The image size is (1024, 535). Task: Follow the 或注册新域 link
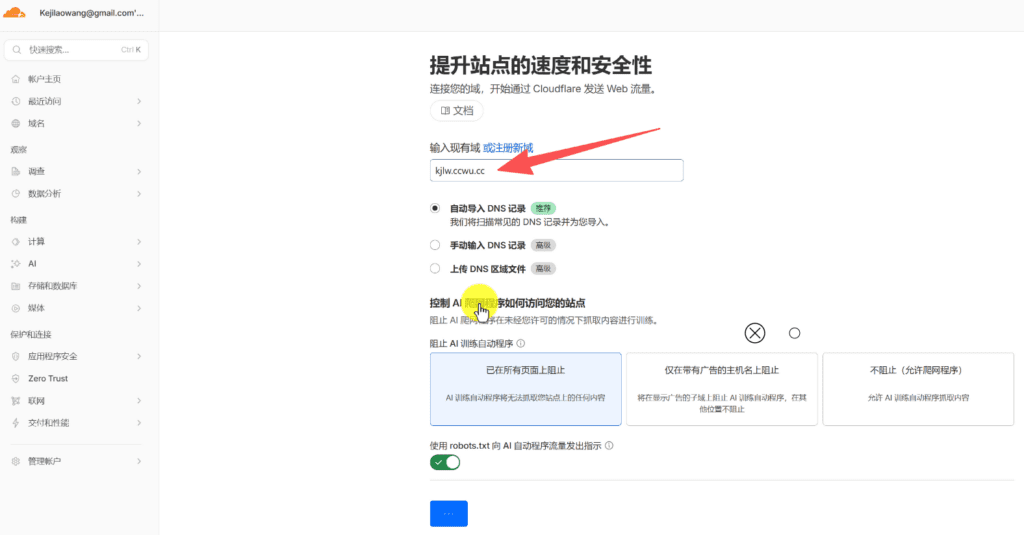(508, 148)
